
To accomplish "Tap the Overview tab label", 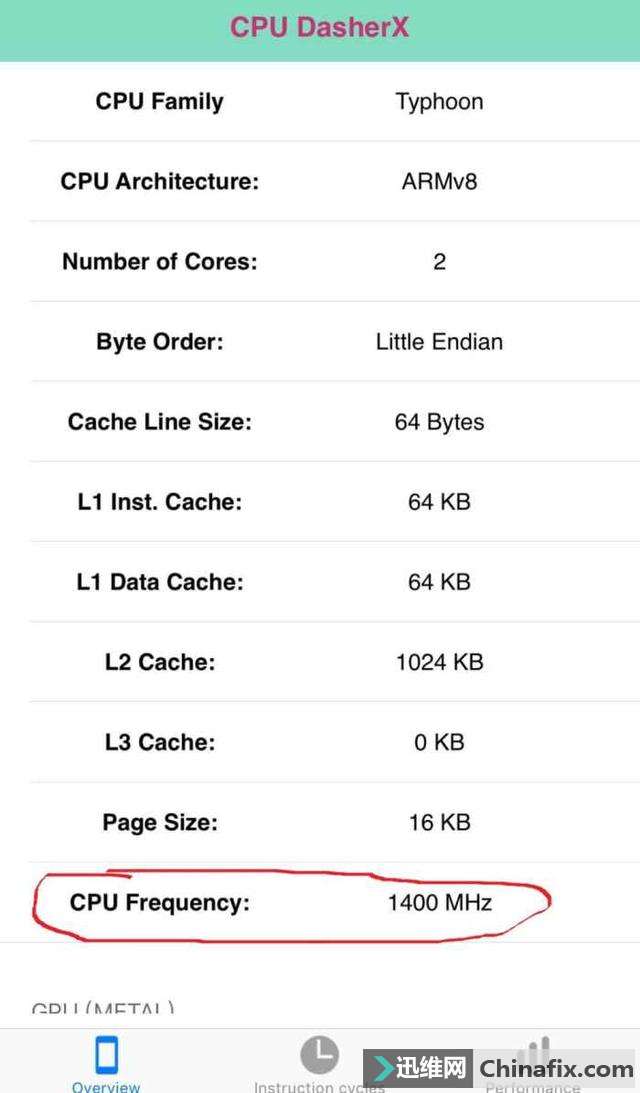I will click(106, 1086).
